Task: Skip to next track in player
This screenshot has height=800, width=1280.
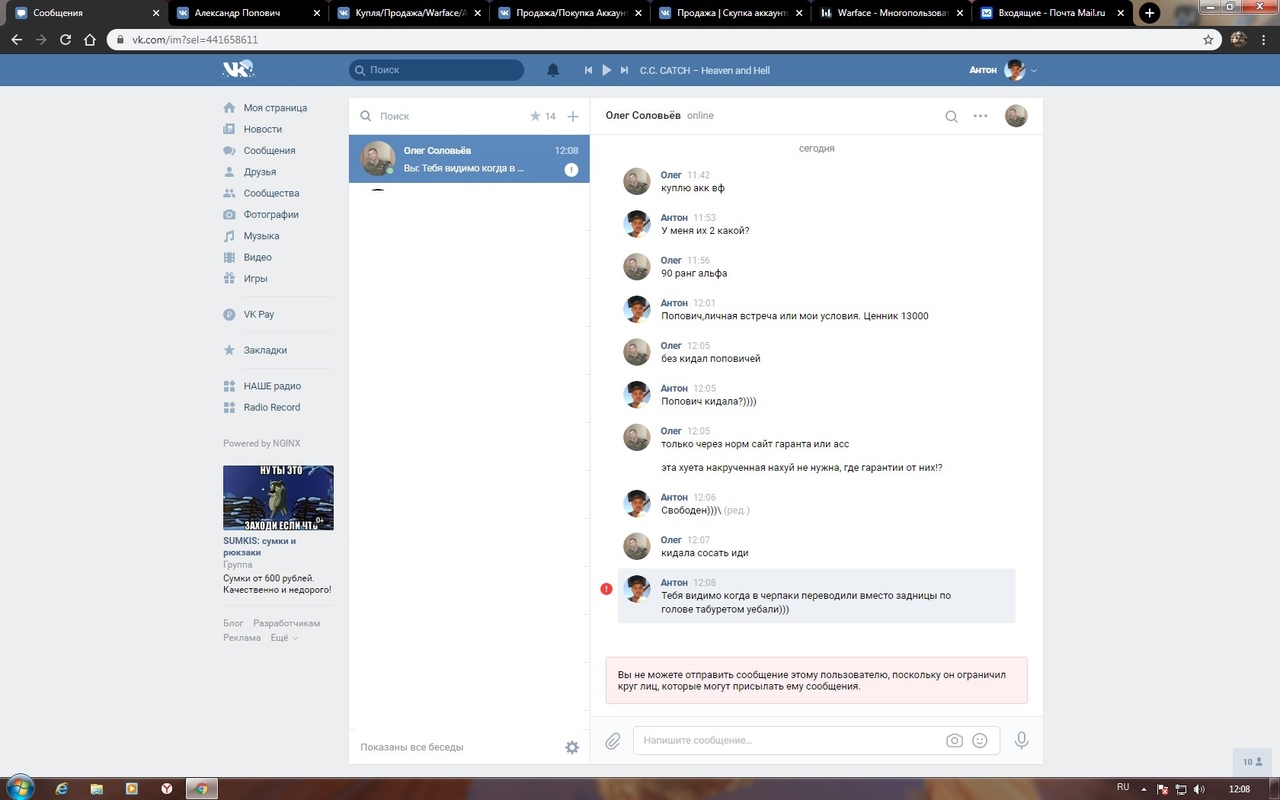Action: point(624,70)
